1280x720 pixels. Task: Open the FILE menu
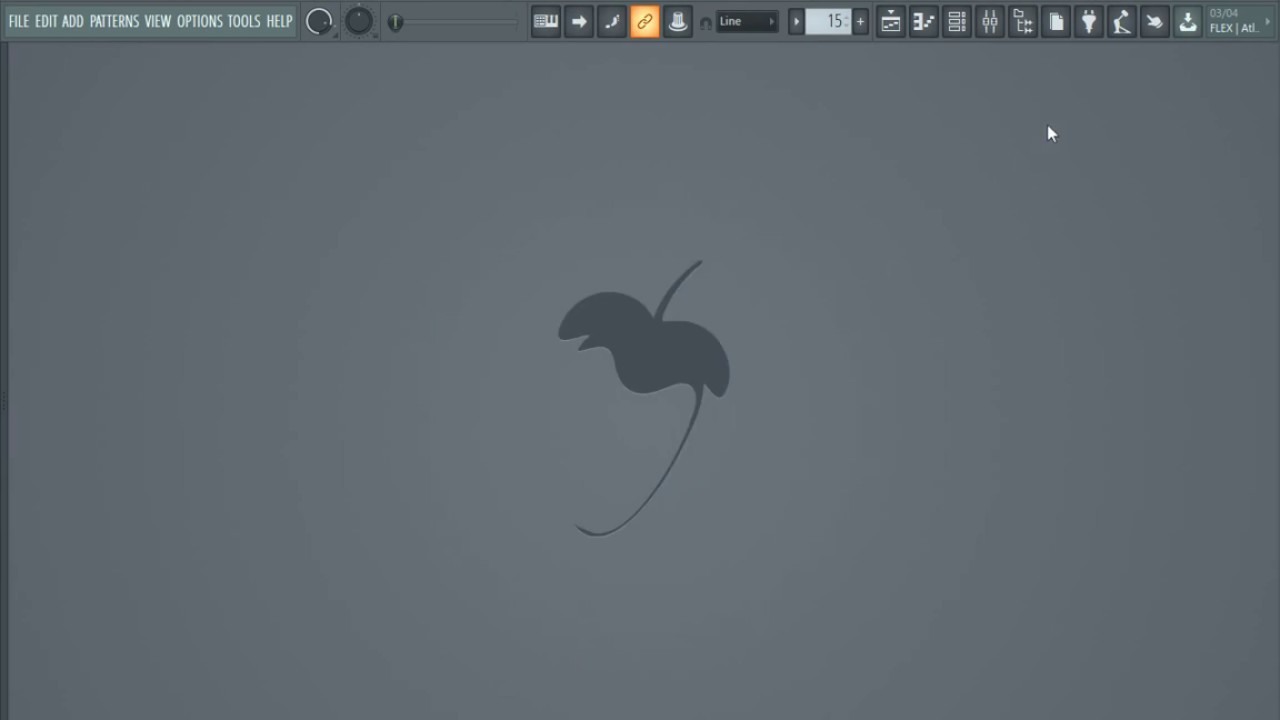pos(19,21)
